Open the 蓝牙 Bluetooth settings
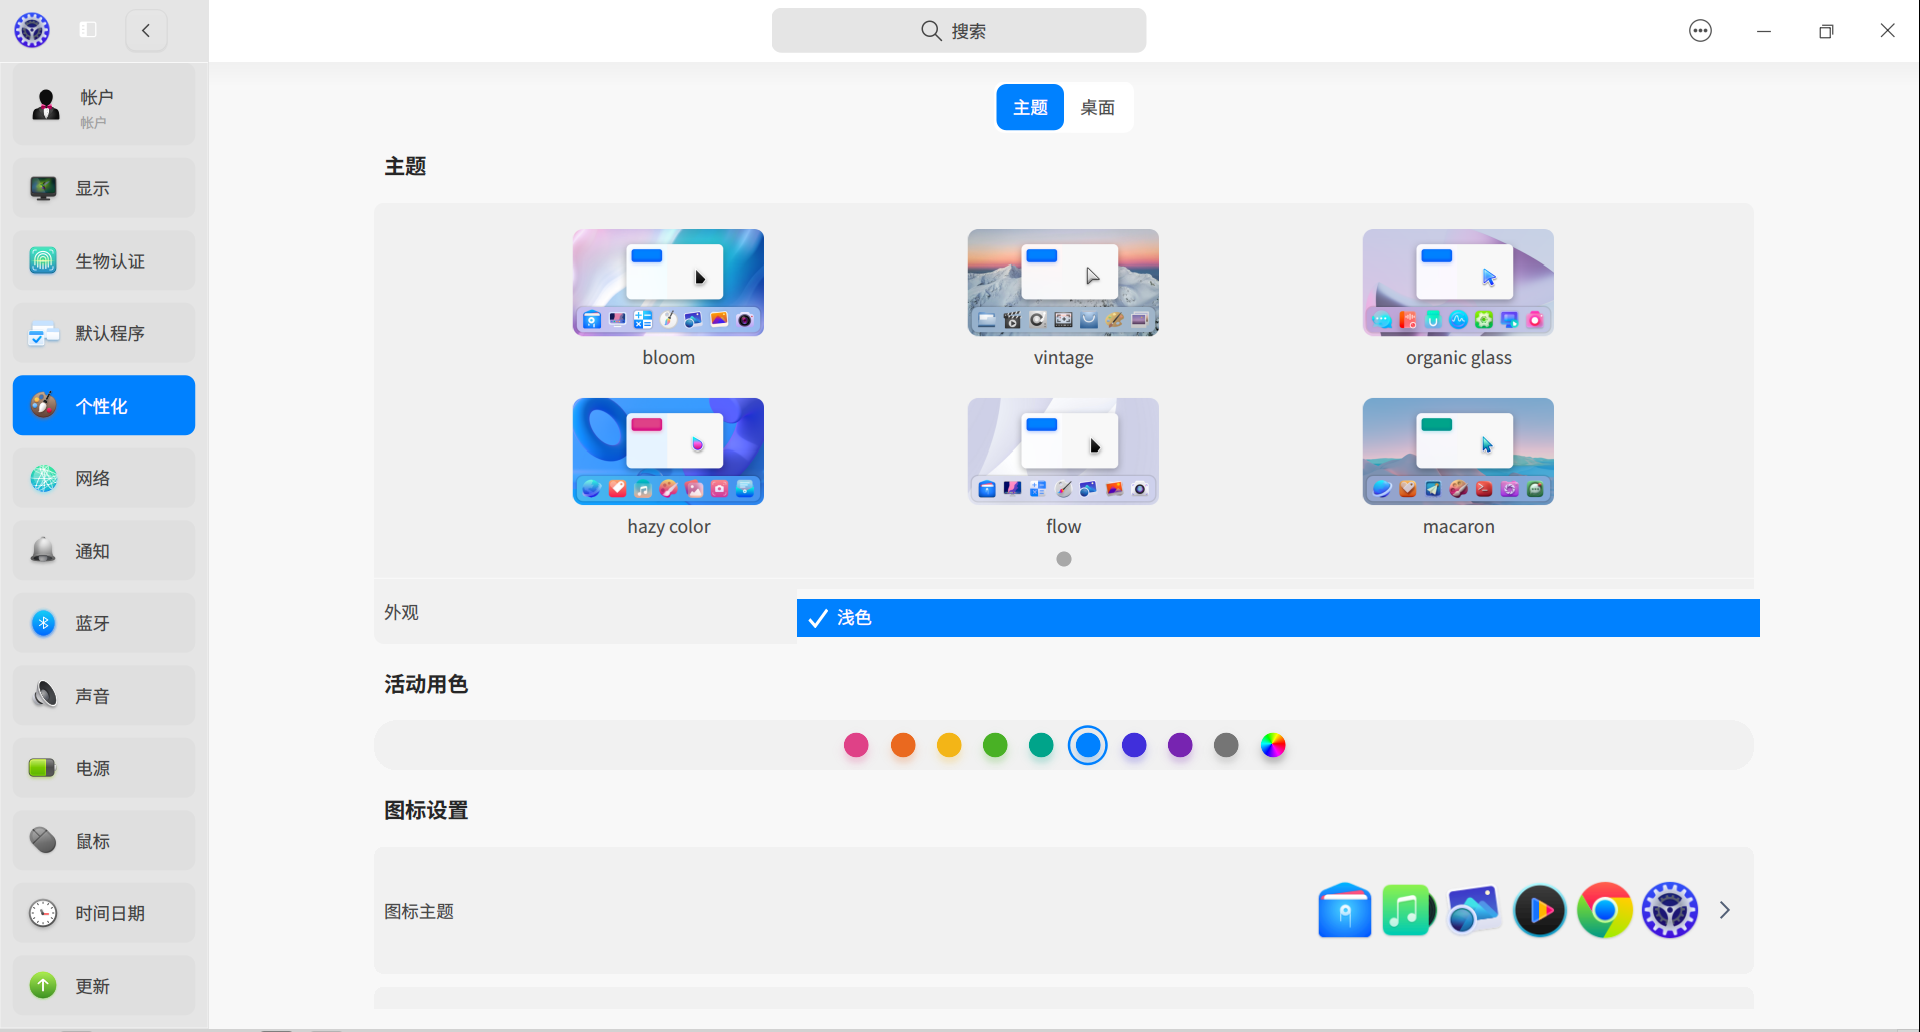Image resolution: width=1920 pixels, height=1032 pixels. click(104, 623)
